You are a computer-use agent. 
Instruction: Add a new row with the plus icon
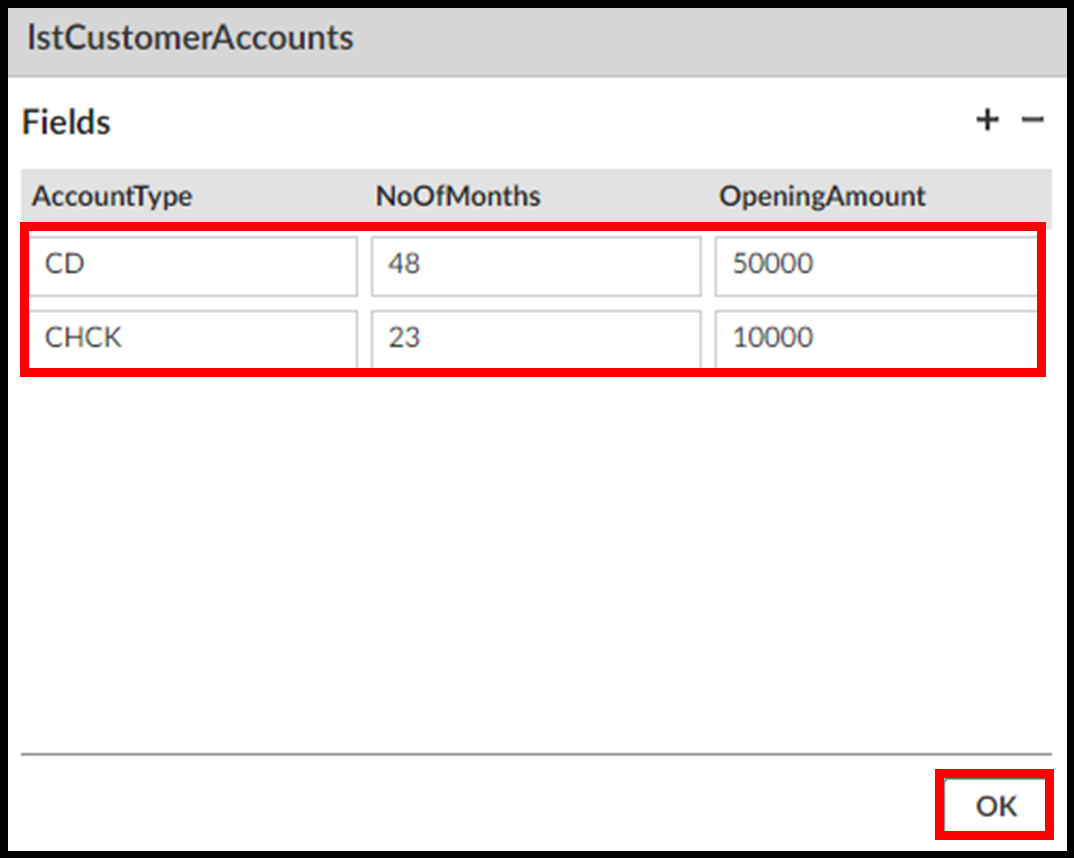click(987, 121)
